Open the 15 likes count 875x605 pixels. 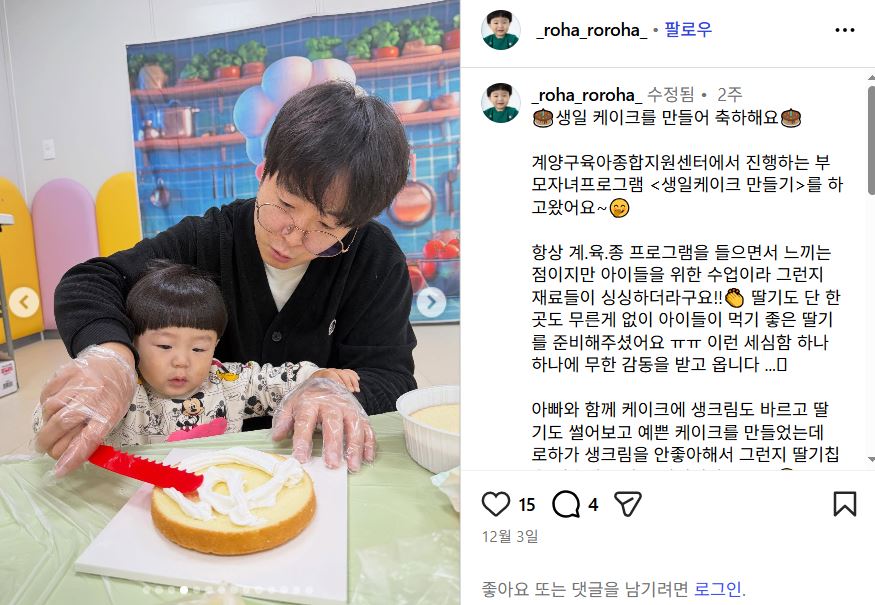pos(527,505)
